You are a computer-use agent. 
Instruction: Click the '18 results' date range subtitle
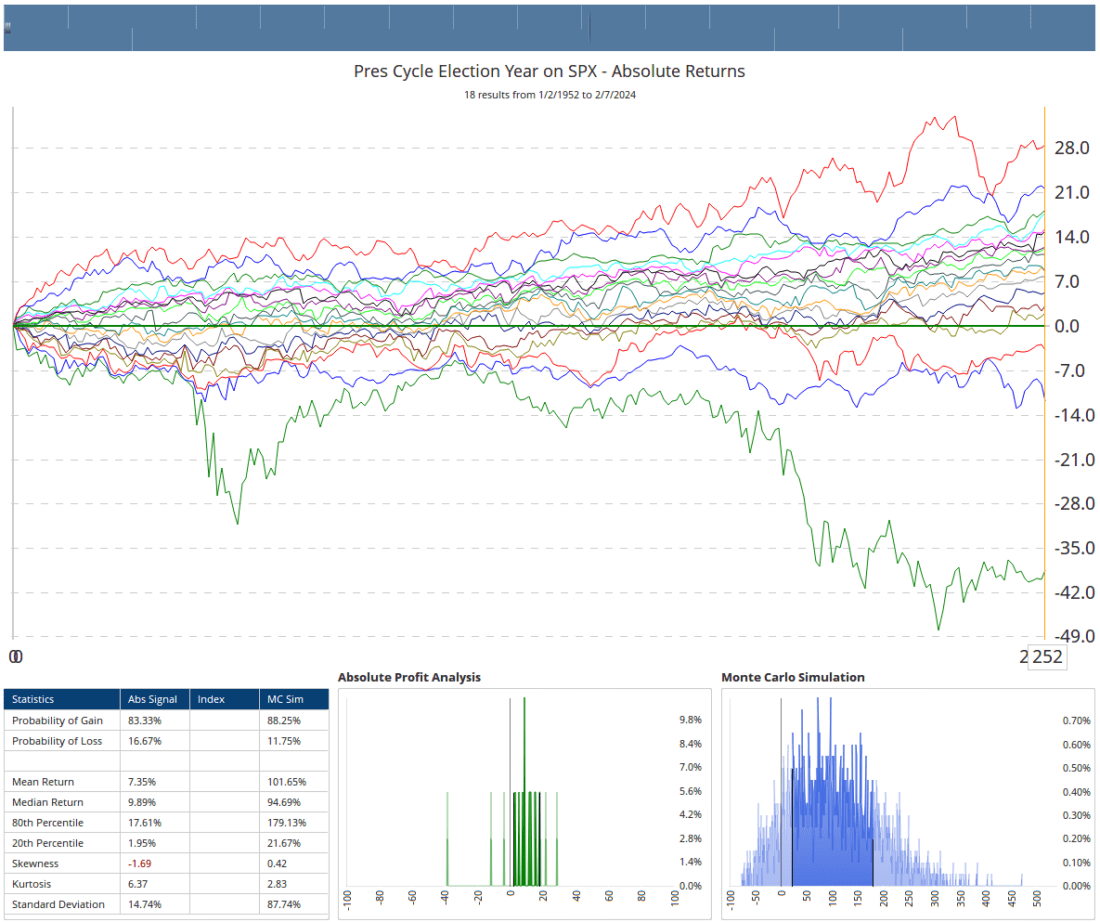tap(549, 95)
